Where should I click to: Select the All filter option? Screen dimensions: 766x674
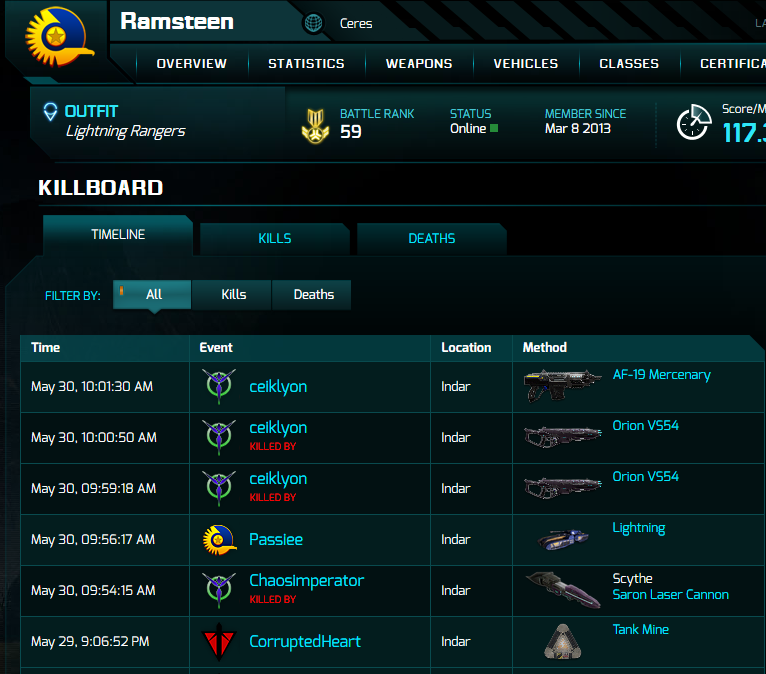pyautogui.click(x=153, y=294)
